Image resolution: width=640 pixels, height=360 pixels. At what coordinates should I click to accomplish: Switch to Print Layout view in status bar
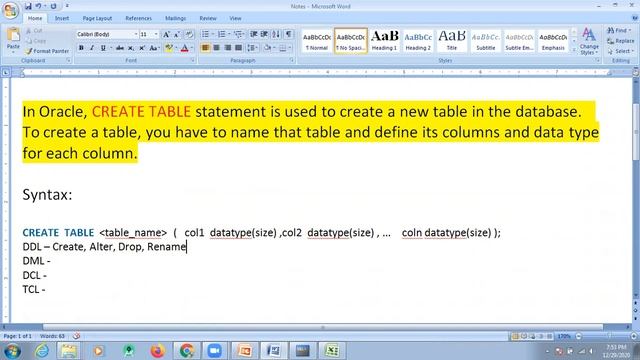(x=515, y=336)
